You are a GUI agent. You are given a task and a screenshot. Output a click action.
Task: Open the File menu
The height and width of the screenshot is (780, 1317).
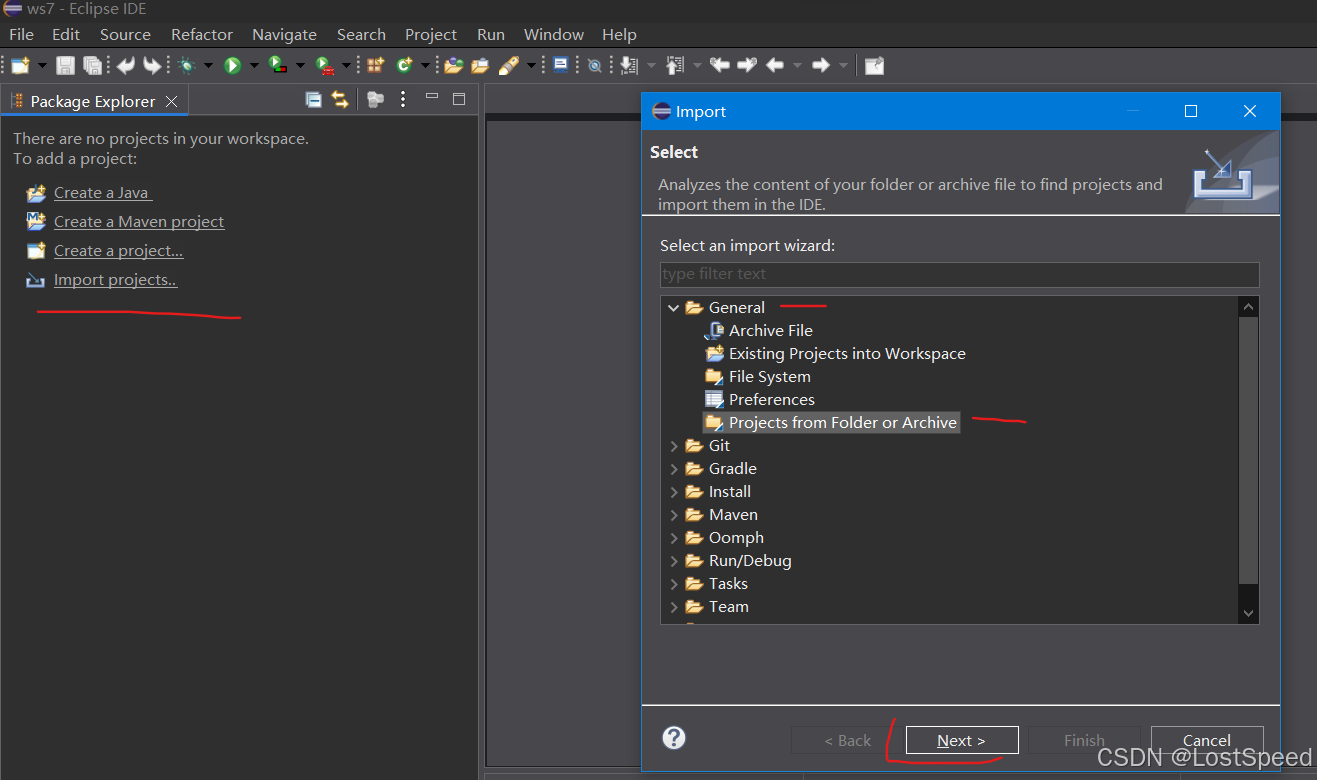tap(21, 34)
